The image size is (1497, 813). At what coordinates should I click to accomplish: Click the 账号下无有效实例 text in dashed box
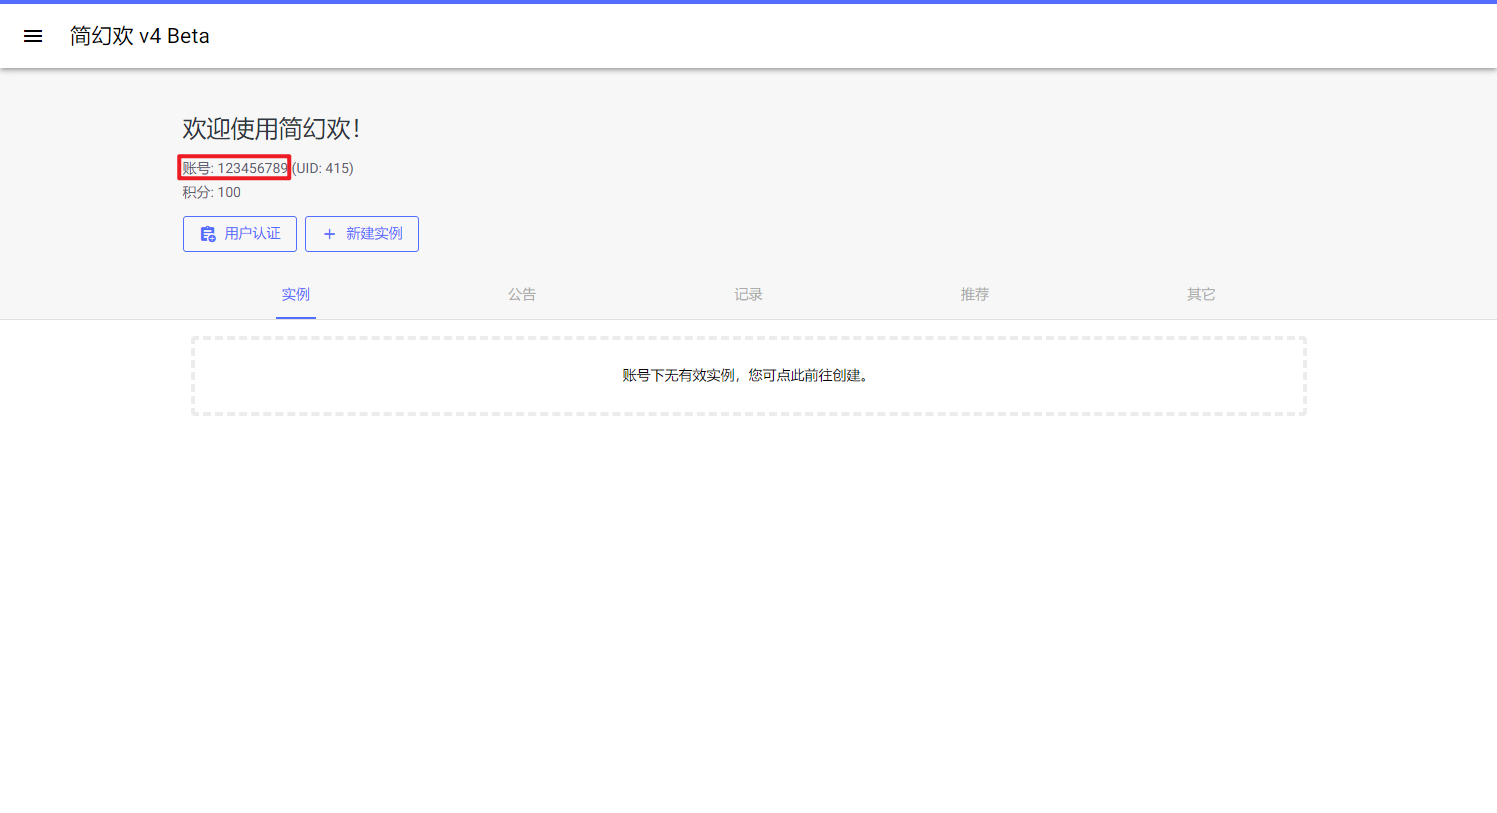pyautogui.click(x=678, y=376)
